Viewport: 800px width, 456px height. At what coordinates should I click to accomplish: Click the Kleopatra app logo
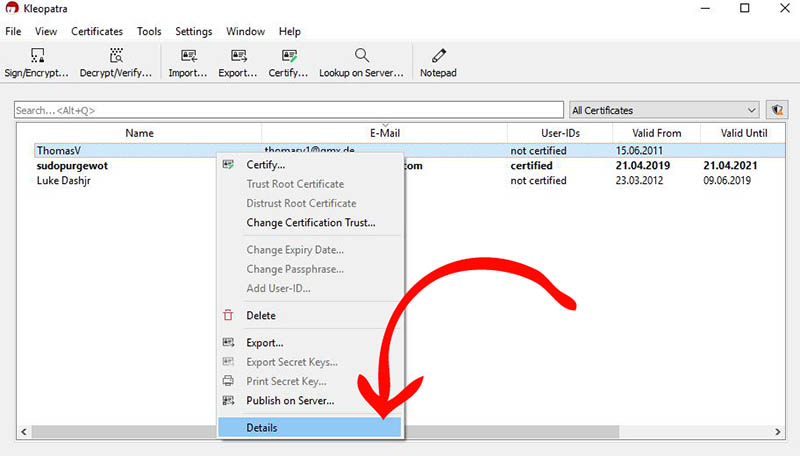point(12,8)
